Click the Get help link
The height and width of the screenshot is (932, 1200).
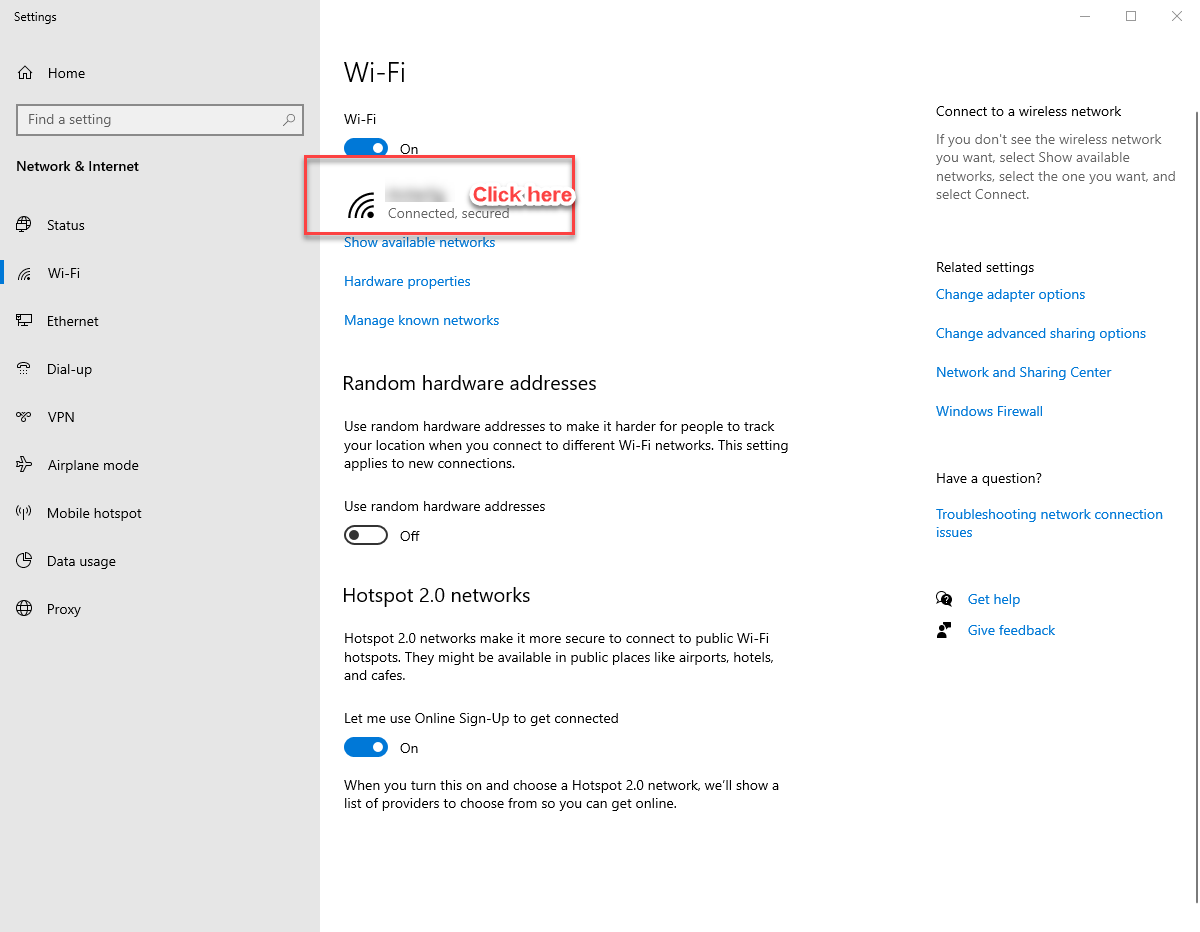994,599
